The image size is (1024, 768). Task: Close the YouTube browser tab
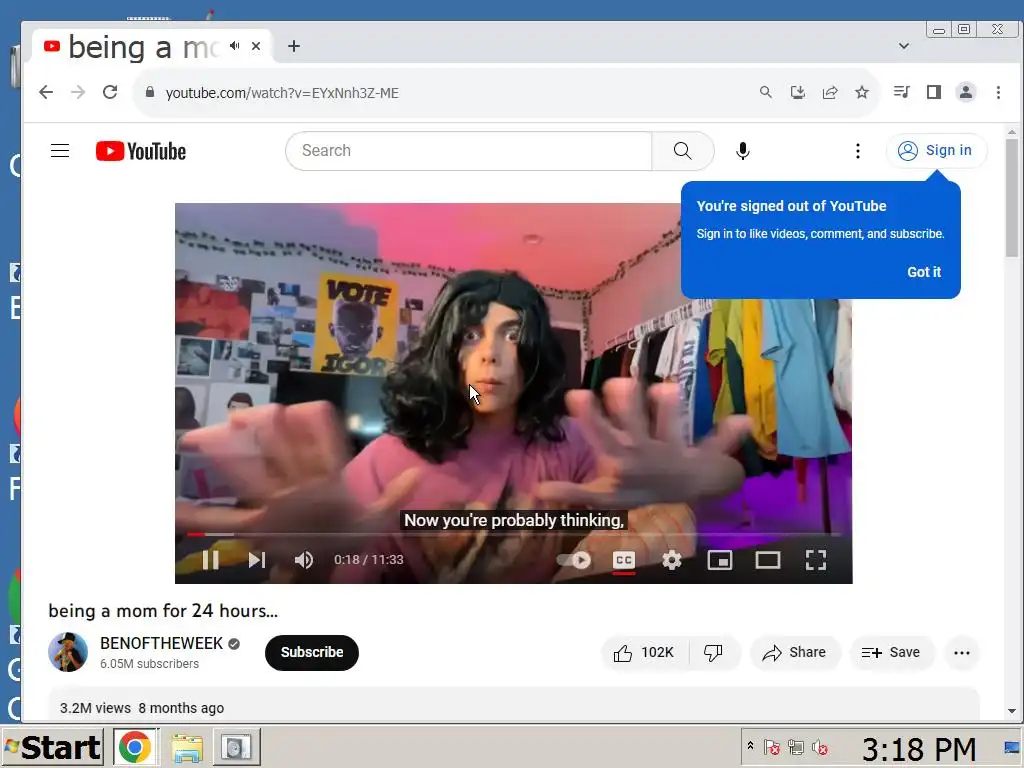(256, 46)
